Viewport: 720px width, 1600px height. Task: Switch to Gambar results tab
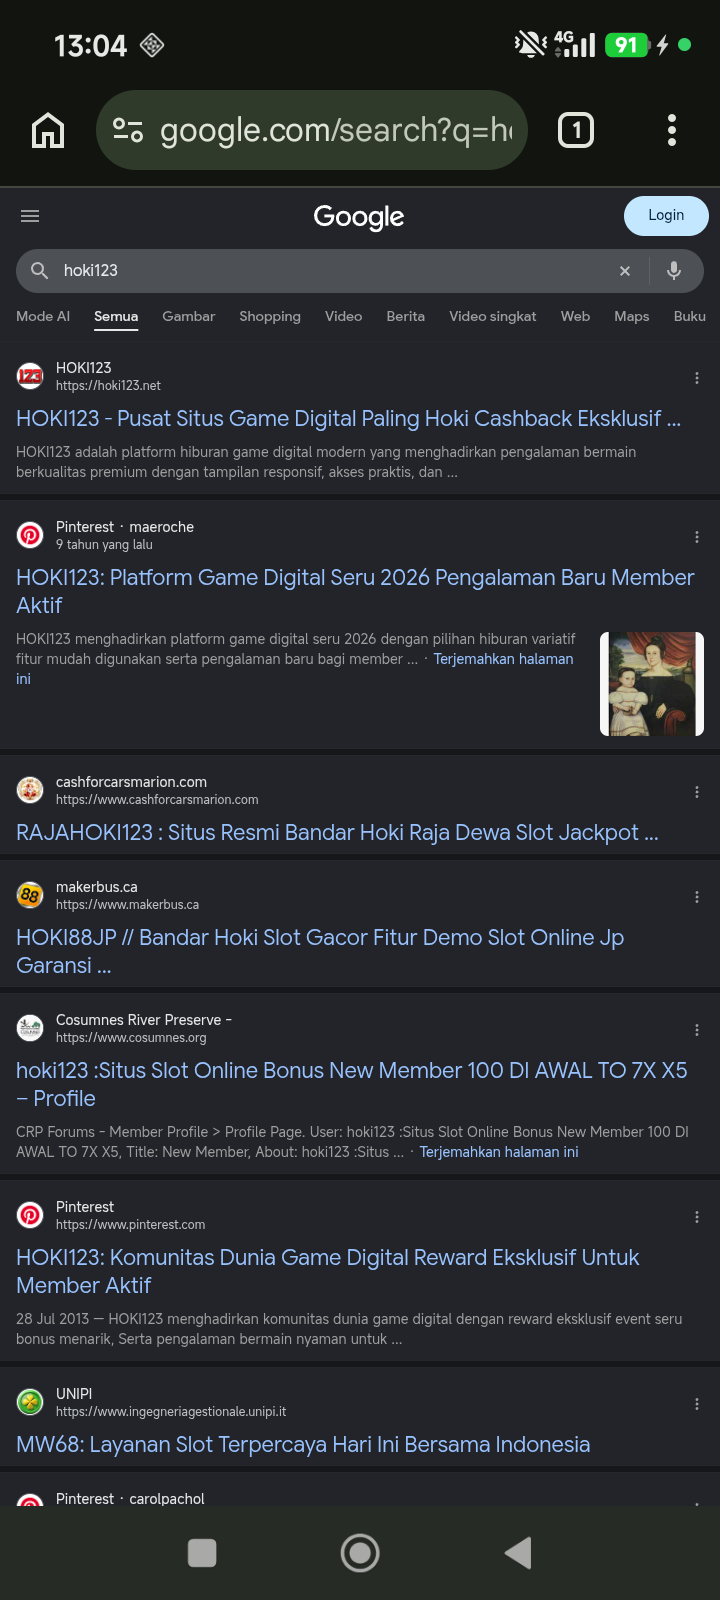189,316
